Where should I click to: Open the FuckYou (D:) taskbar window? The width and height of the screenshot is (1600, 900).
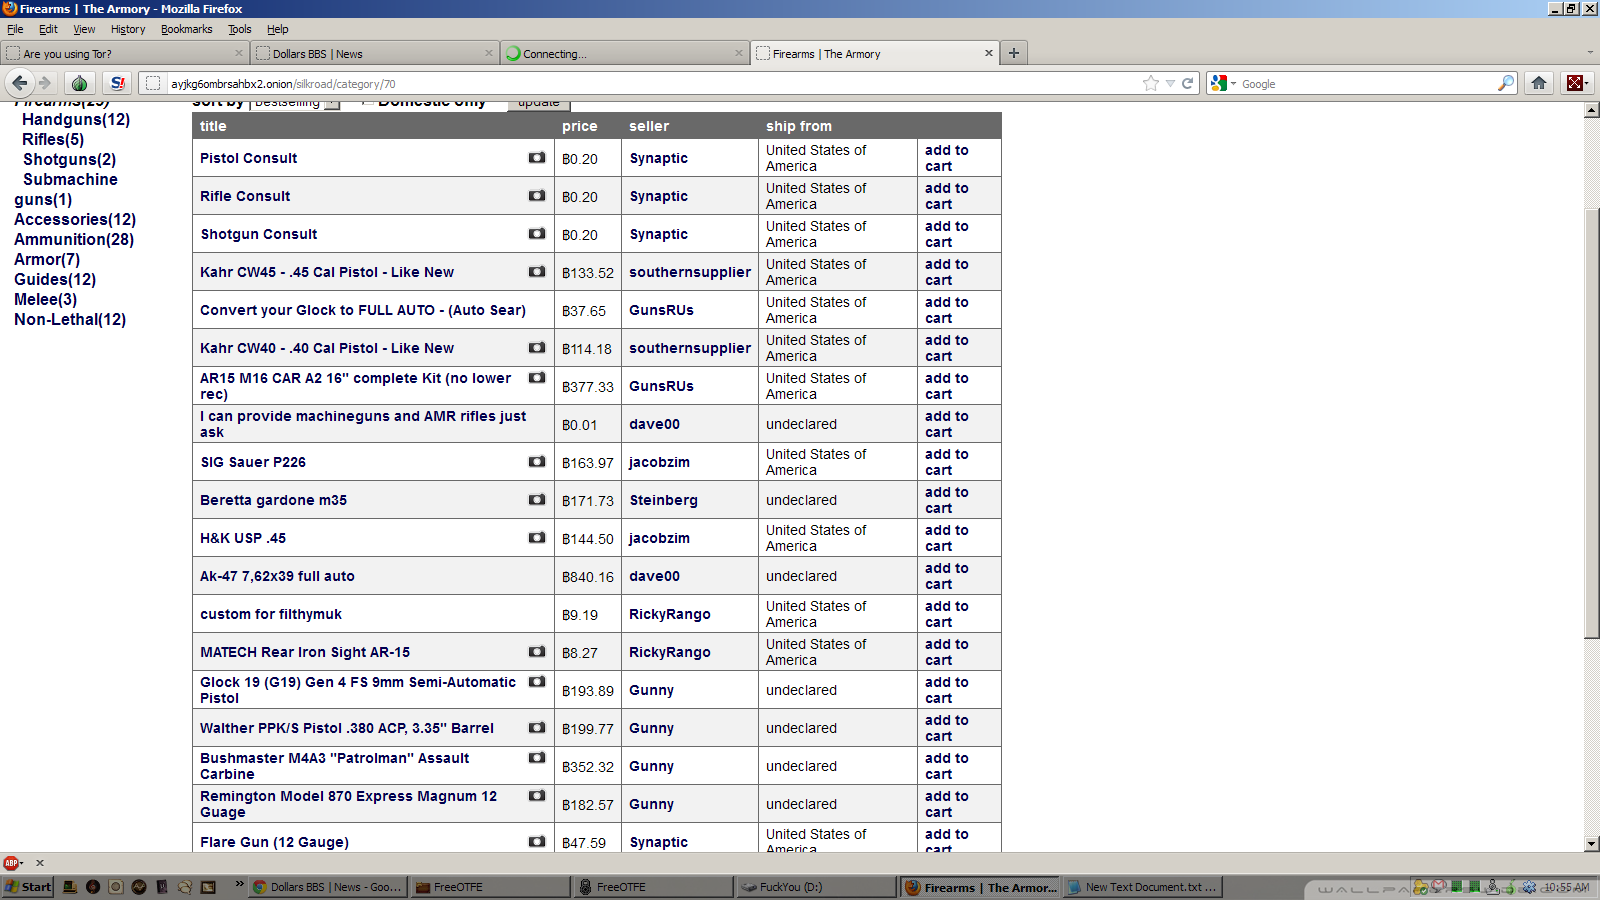pyautogui.click(x=815, y=886)
